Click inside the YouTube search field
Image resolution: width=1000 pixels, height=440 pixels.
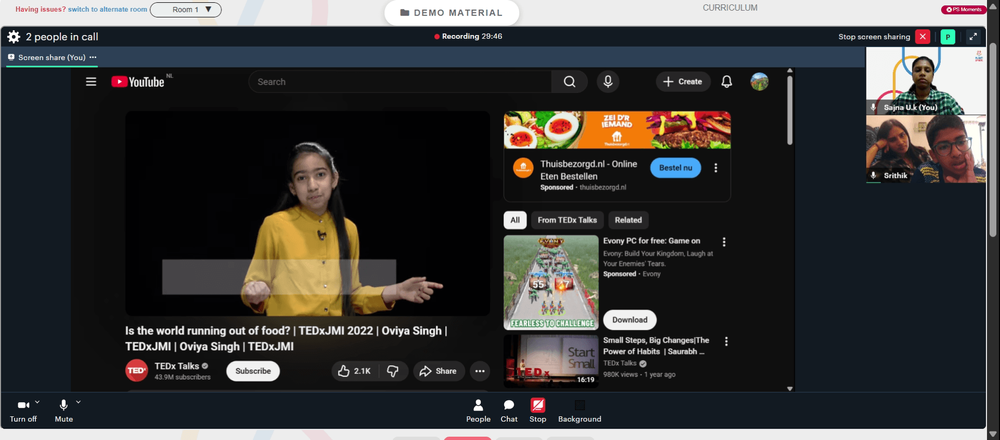(x=400, y=82)
